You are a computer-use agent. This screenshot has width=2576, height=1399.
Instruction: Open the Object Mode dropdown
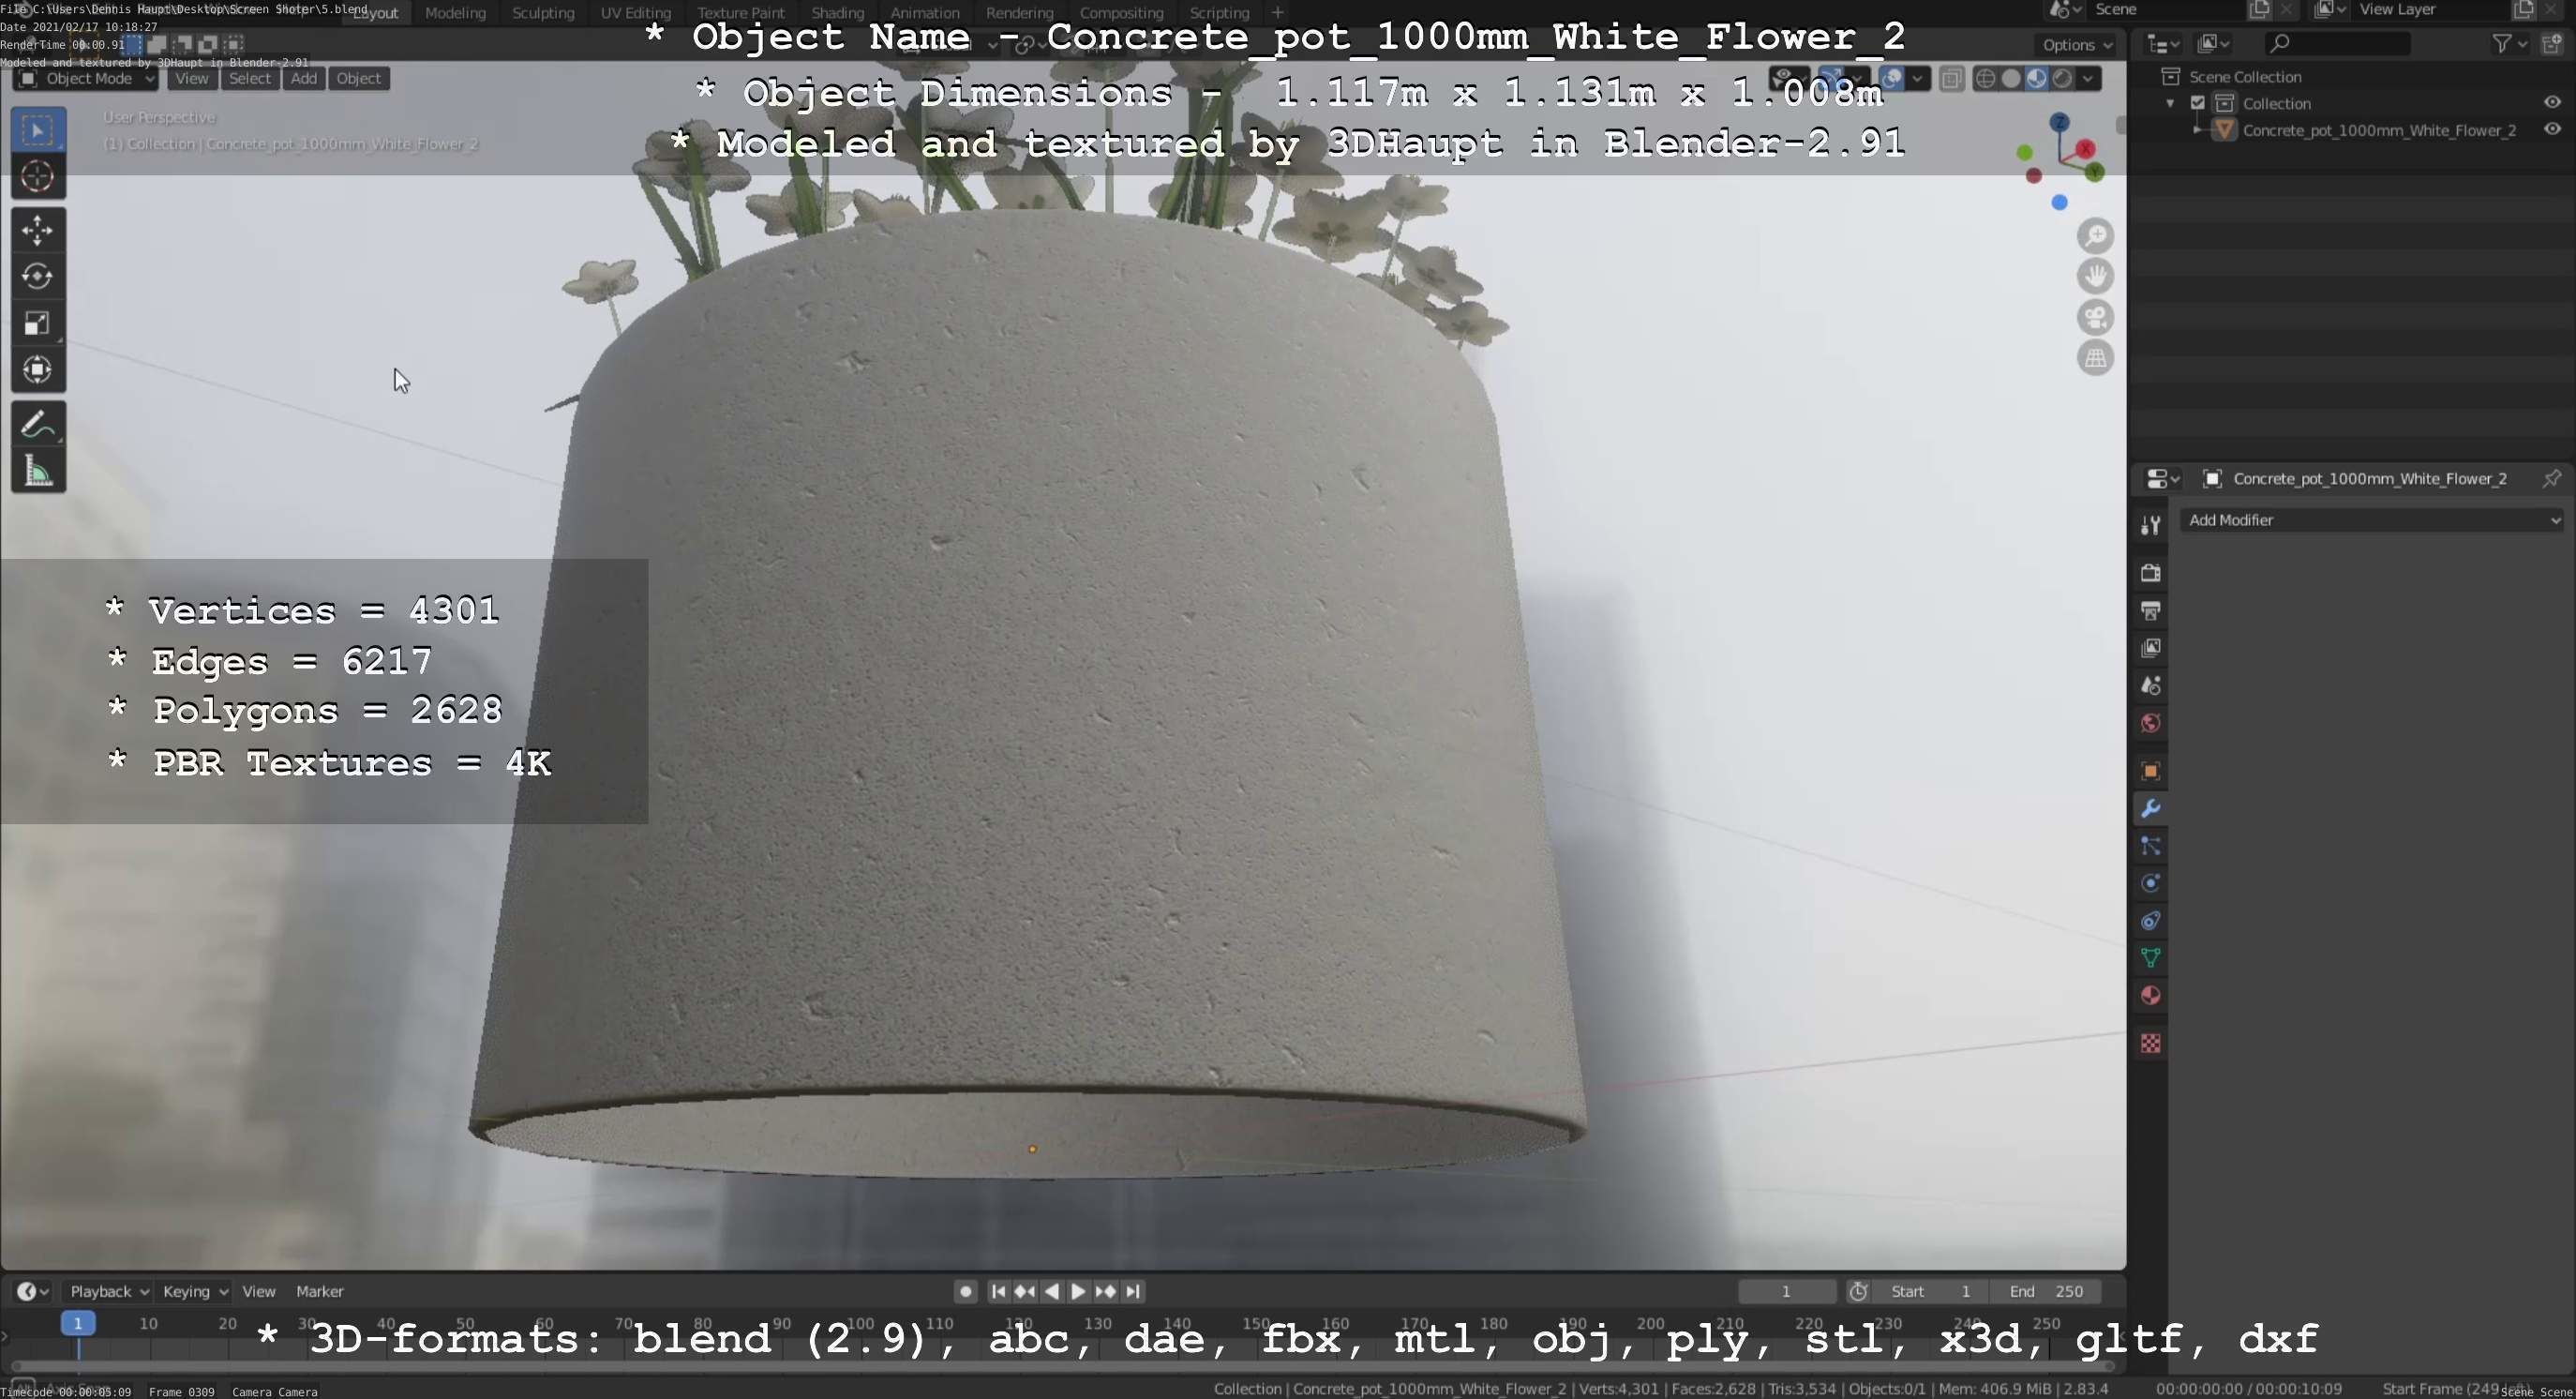point(86,78)
